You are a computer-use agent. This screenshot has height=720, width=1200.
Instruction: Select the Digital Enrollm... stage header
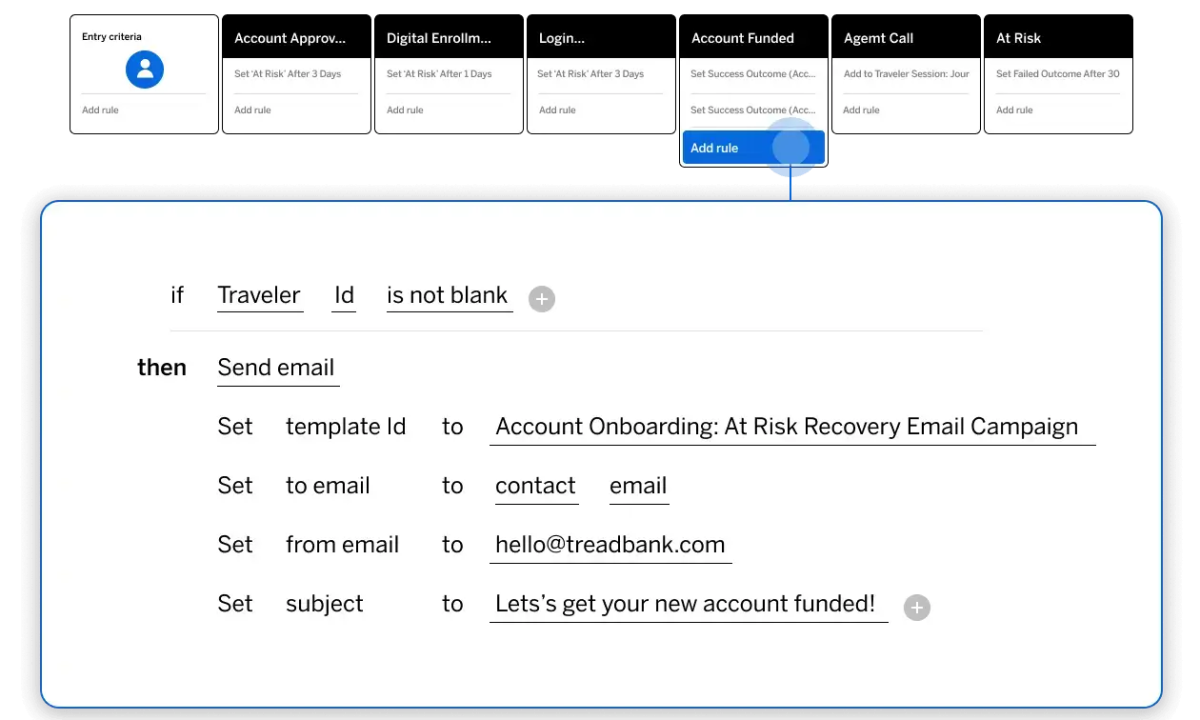pyautogui.click(x=449, y=38)
